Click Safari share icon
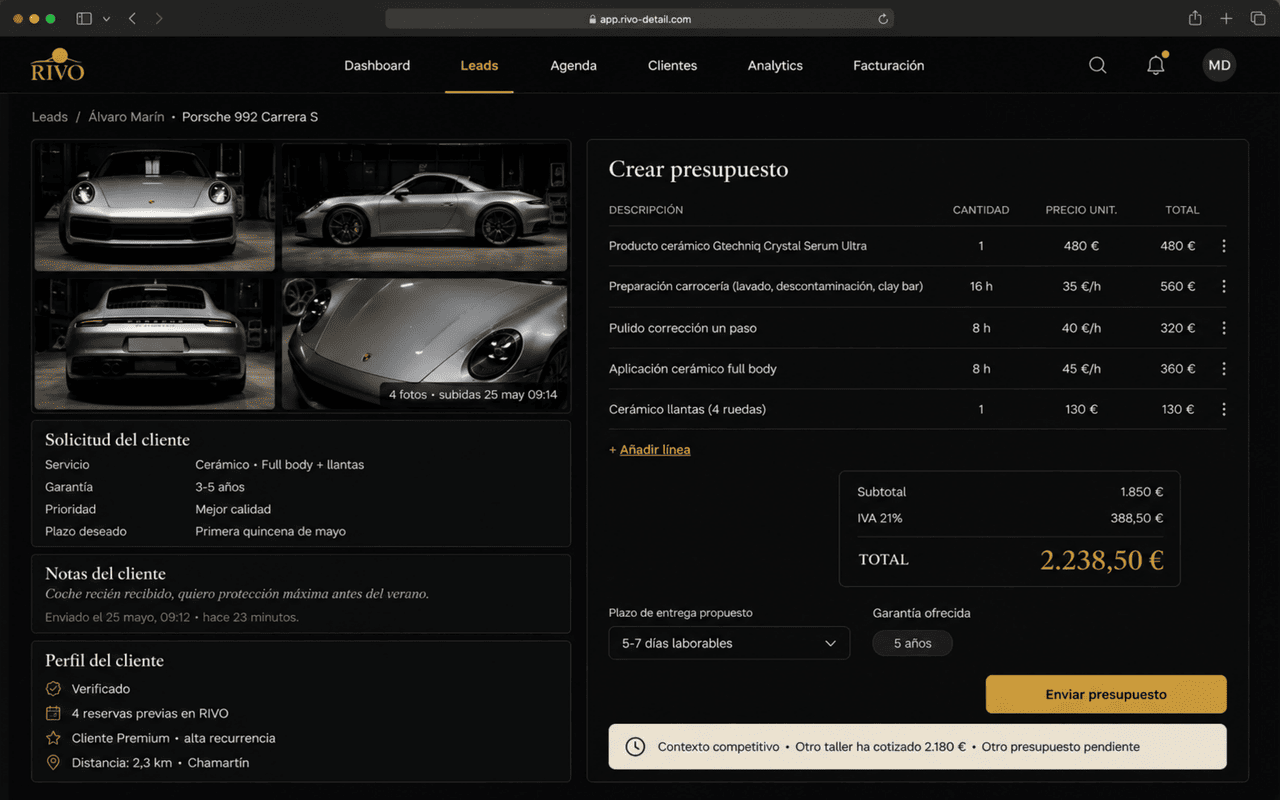The height and width of the screenshot is (800, 1280). [x=1195, y=19]
